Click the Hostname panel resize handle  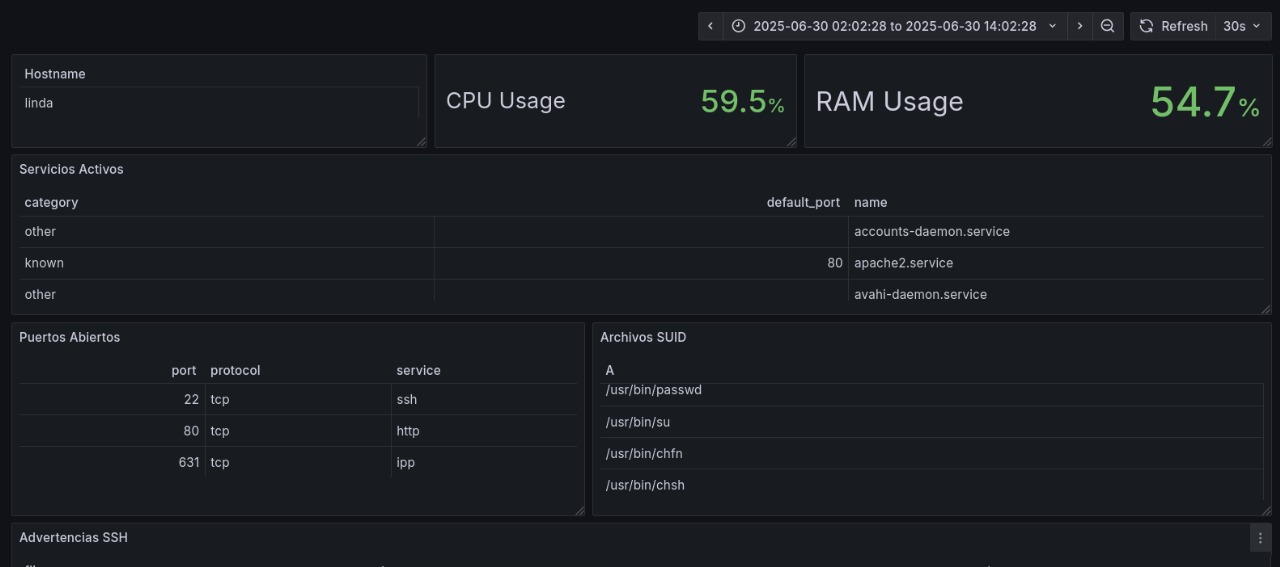pos(421,142)
